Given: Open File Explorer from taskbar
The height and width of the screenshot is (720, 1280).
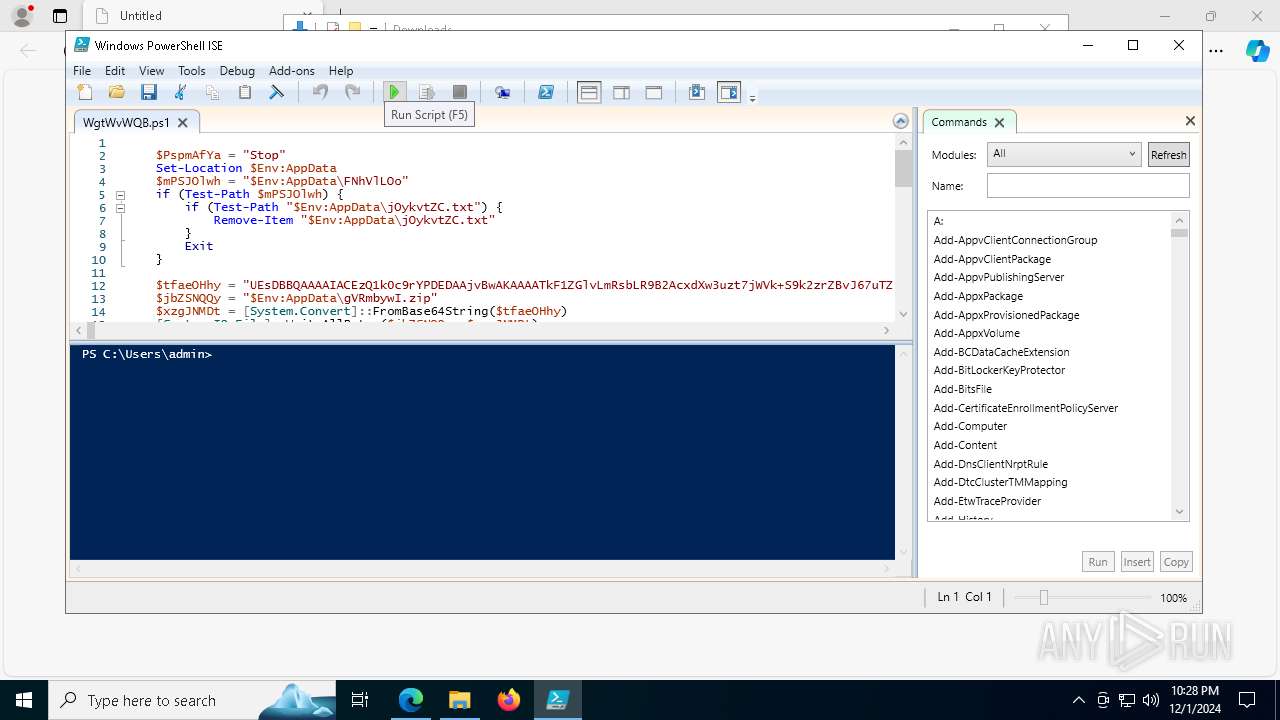Looking at the screenshot, I should [460, 700].
